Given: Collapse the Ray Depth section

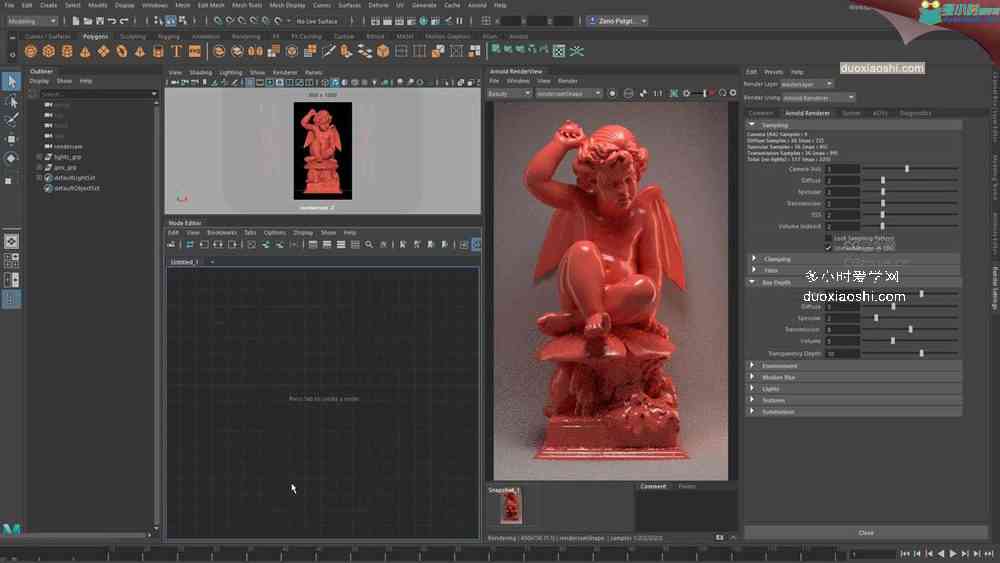Looking at the screenshot, I should pyautogui.click(x=752, y=282).
